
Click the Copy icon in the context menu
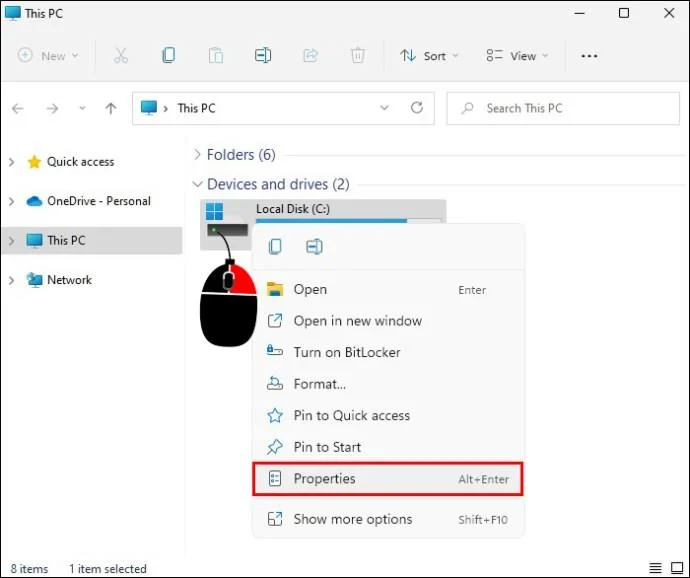point(275,247)
